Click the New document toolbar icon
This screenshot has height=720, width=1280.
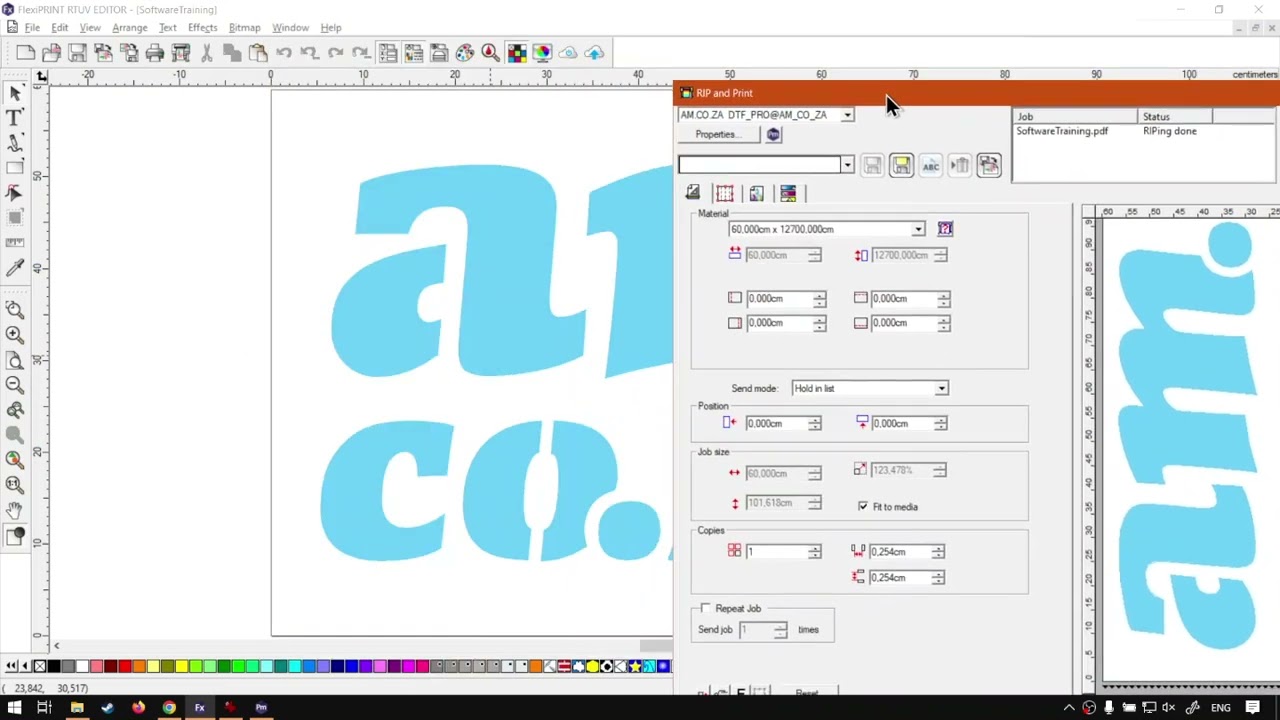[26, 52]
